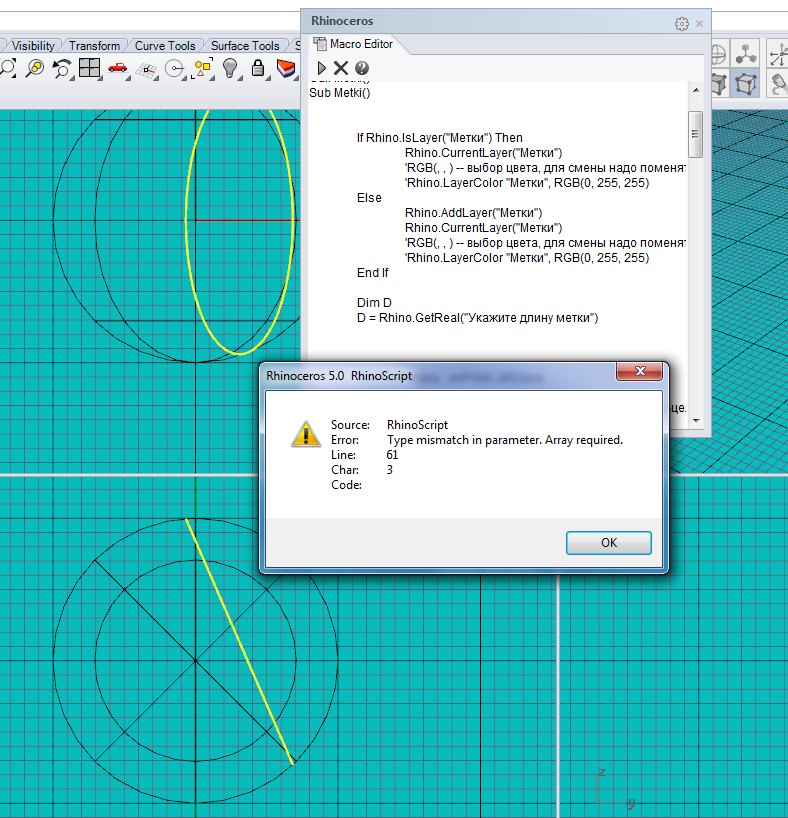Click the Undo View Change icon

coord(62,68)
